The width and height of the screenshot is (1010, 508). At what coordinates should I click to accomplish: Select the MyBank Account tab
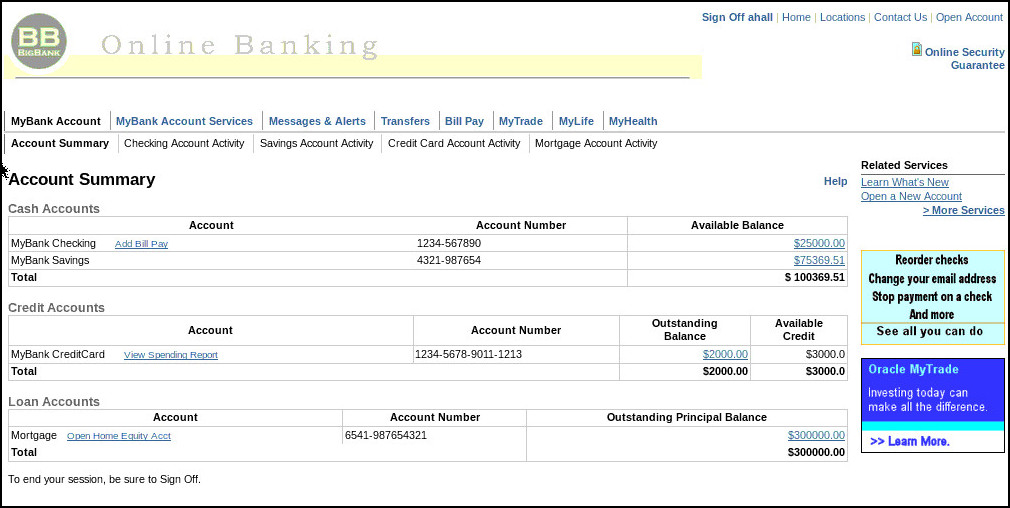56,121
